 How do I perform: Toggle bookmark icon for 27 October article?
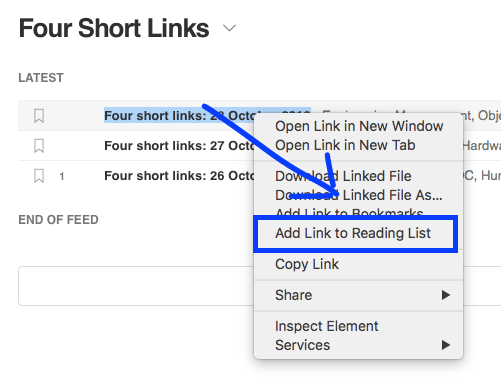39,146
